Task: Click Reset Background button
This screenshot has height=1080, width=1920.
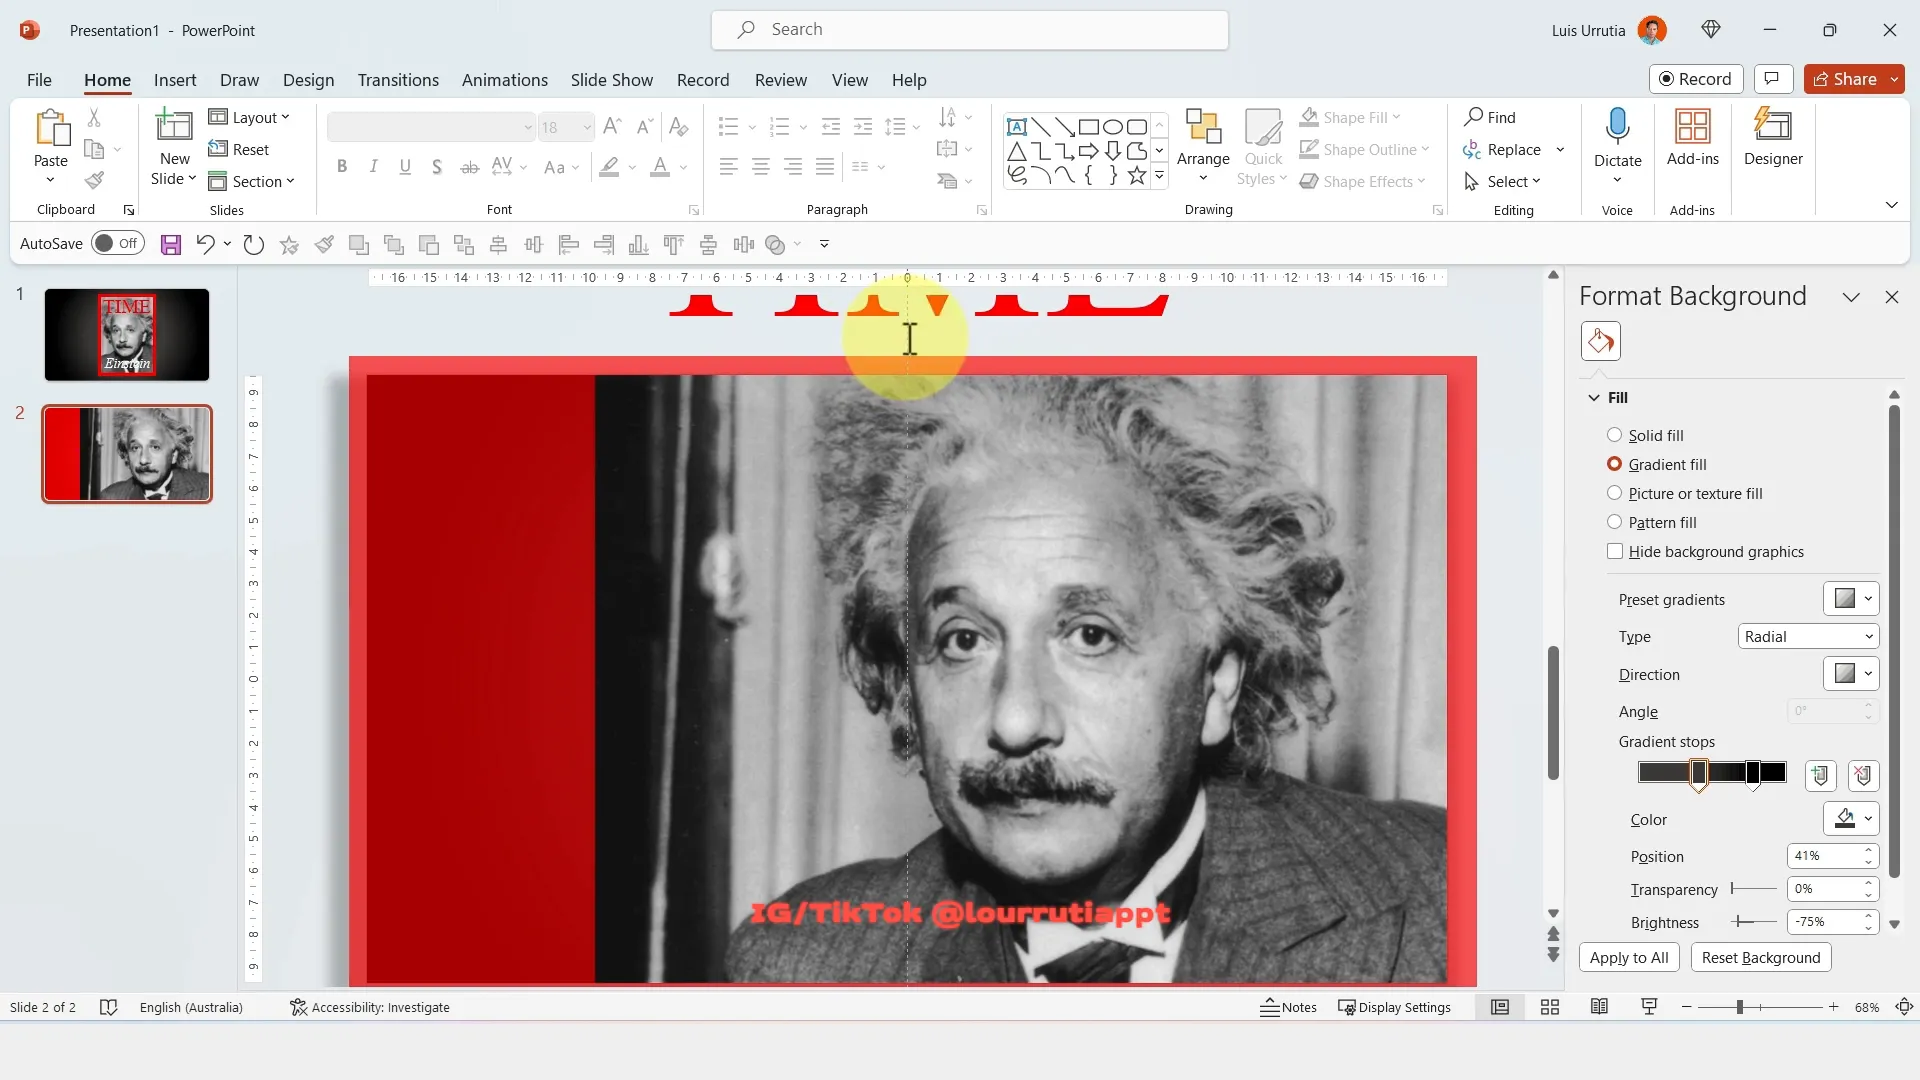Action: click(1761, 957)
